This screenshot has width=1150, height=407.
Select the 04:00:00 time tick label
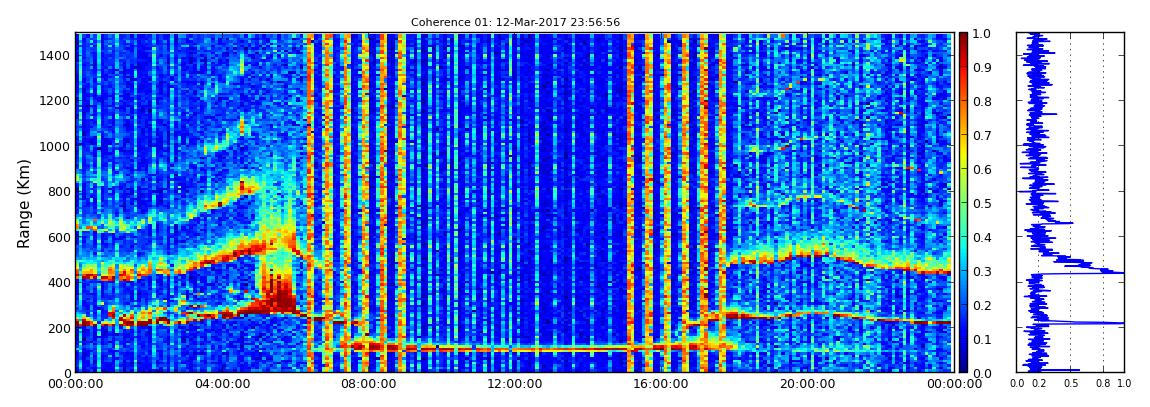pyautogui.click(x=221, y=384)
